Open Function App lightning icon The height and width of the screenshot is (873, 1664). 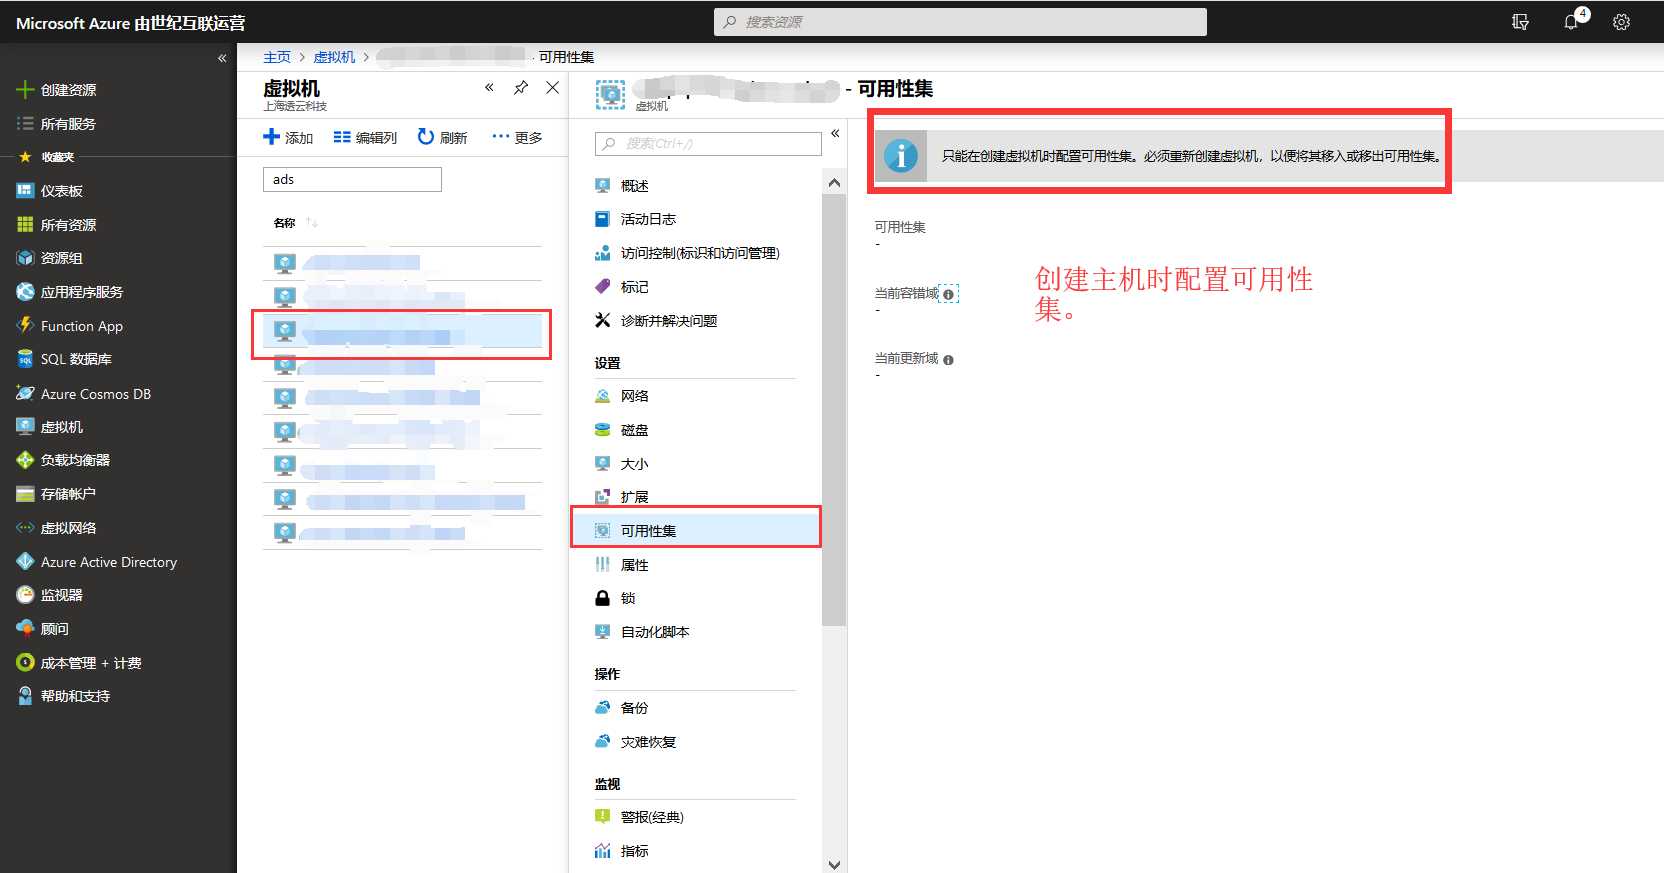(25, 326)
